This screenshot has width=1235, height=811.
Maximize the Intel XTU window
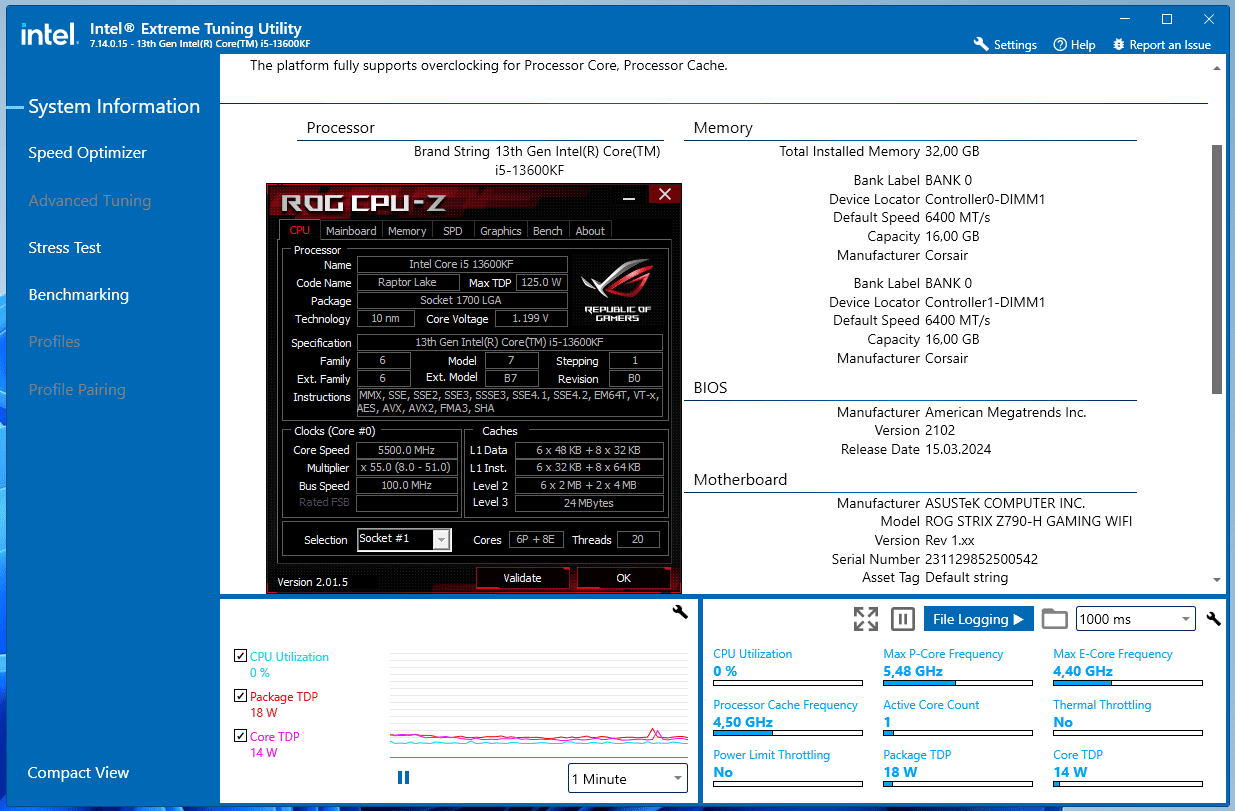(1167, 19)
